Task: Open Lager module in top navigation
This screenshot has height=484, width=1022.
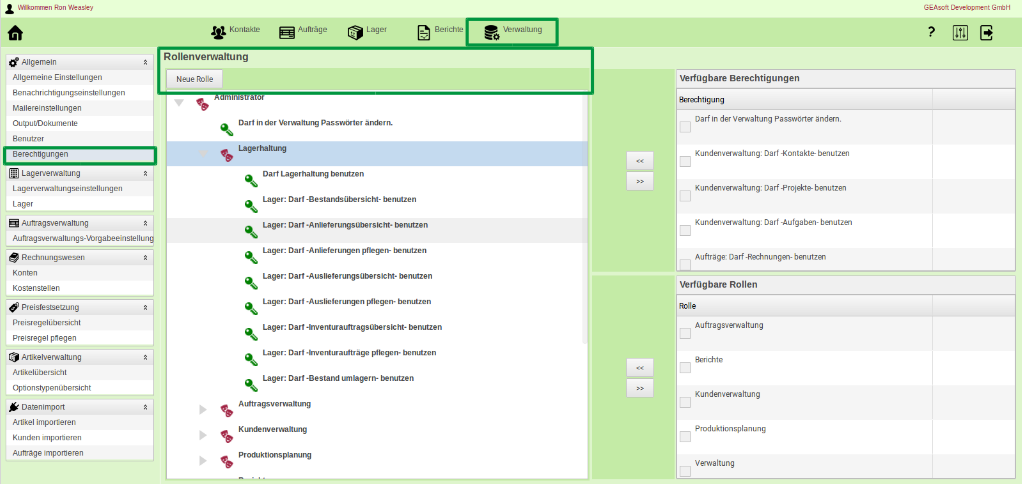Action: click(x=367, y=31)
